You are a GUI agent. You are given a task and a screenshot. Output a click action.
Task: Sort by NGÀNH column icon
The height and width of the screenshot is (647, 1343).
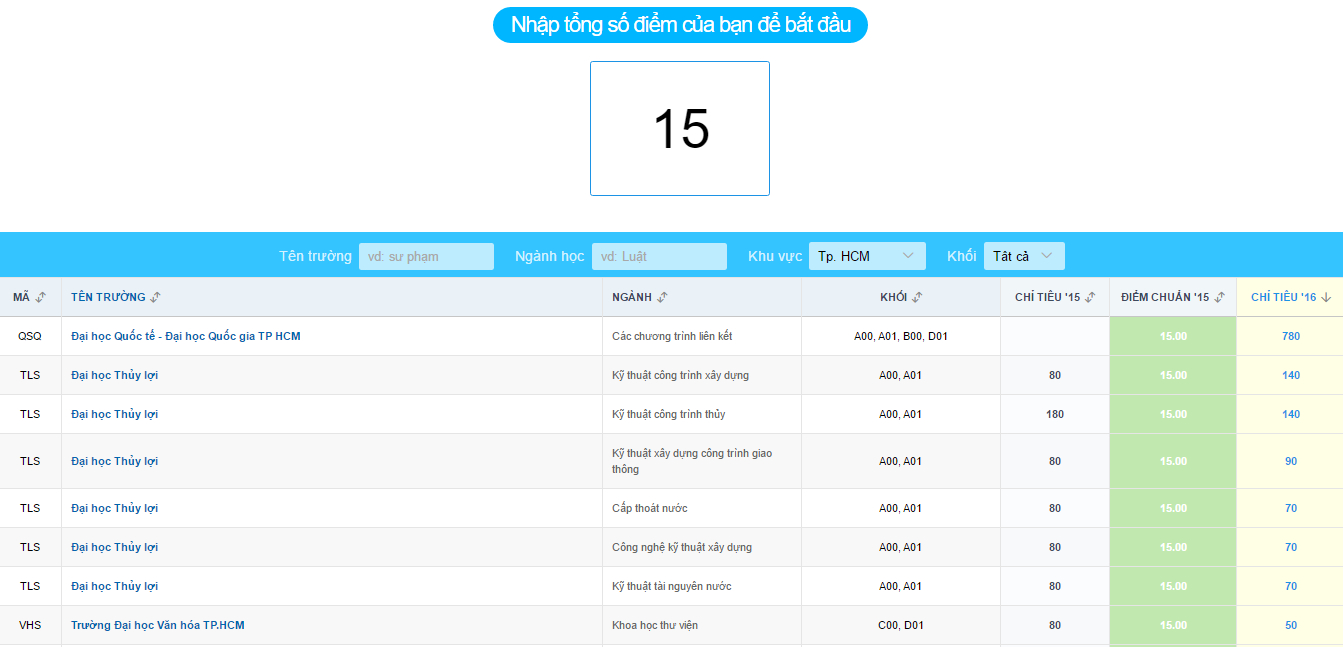[663, 297]
